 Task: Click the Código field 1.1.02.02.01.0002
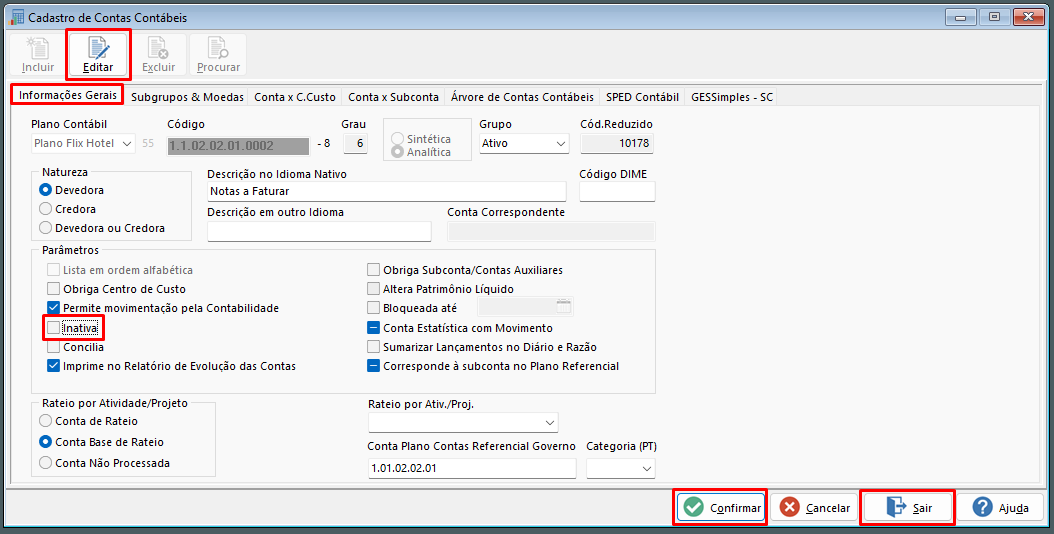[238, 145]
